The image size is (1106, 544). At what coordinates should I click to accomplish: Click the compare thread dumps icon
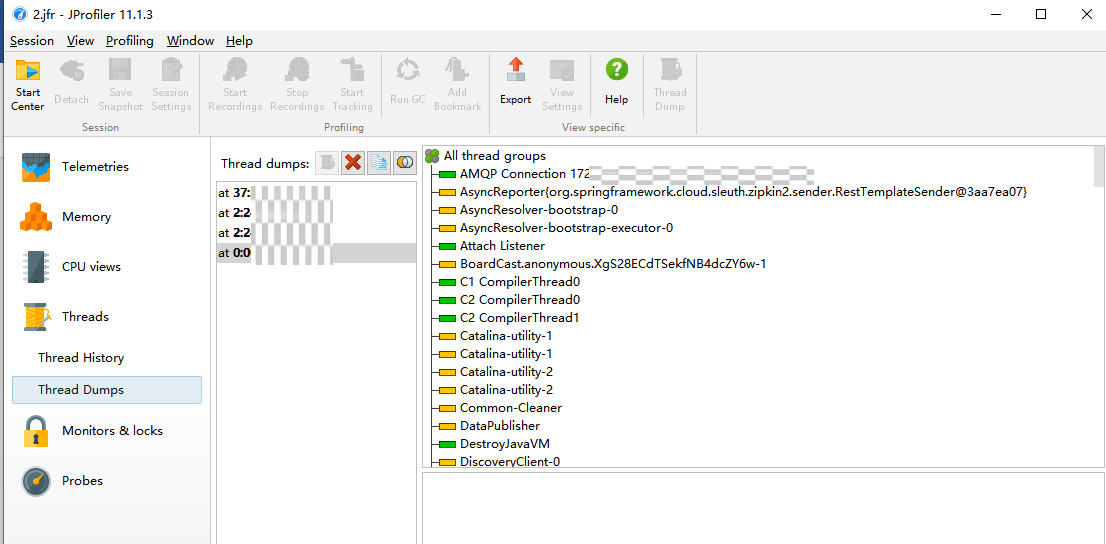coord(404,162)
